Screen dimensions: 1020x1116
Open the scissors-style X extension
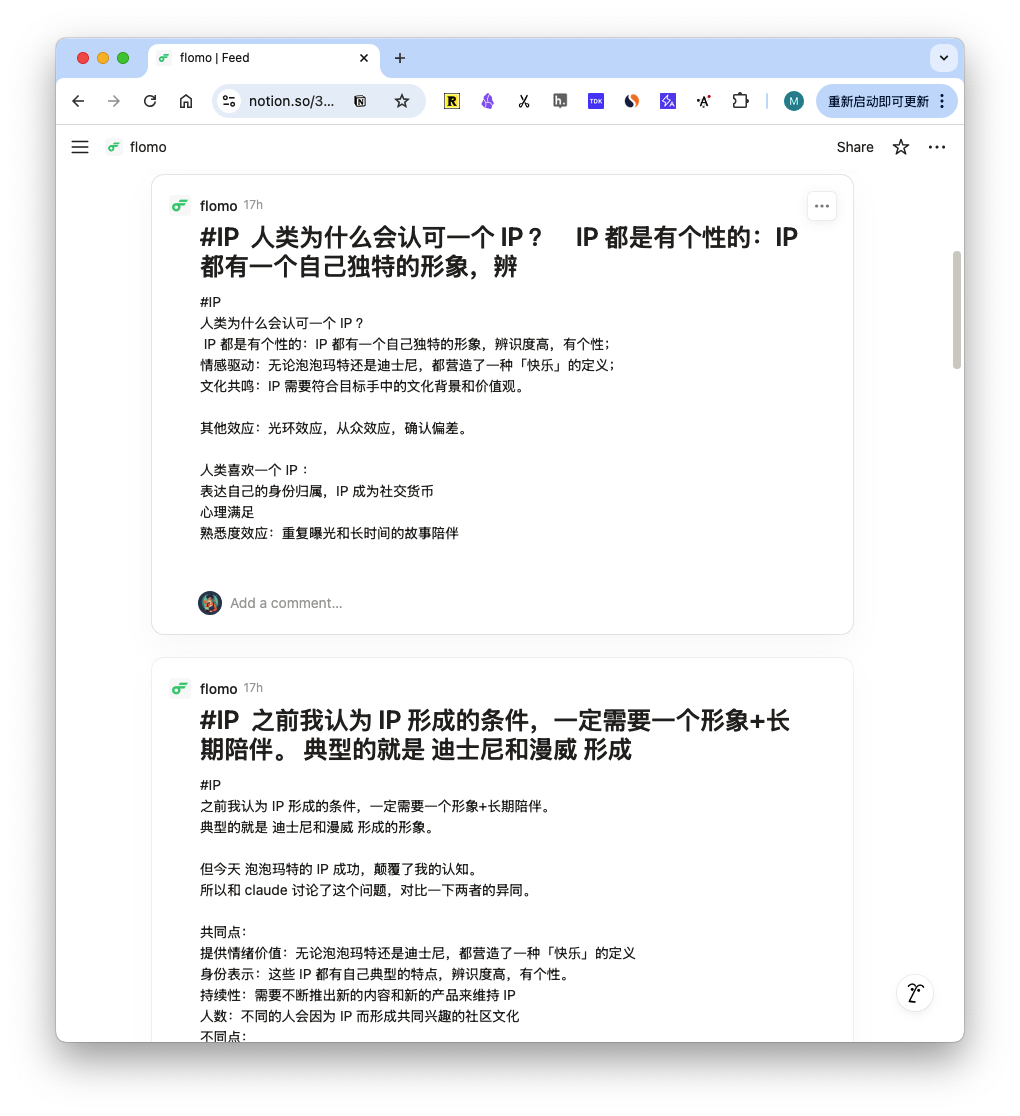tap(524, 101)
